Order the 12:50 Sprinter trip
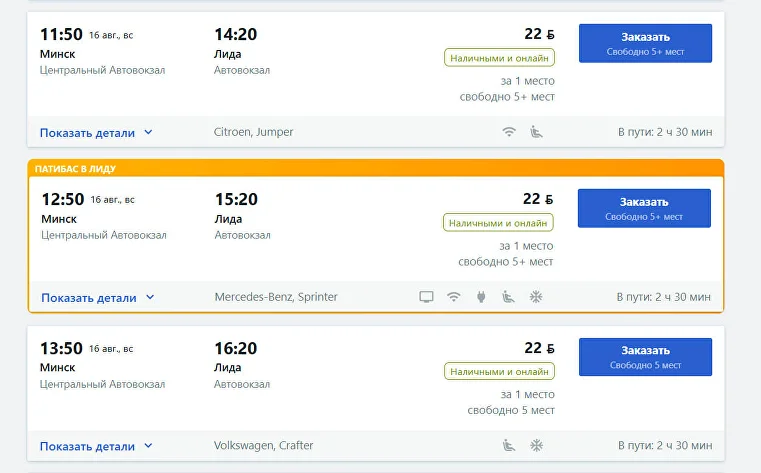 (x=644, y=208)
